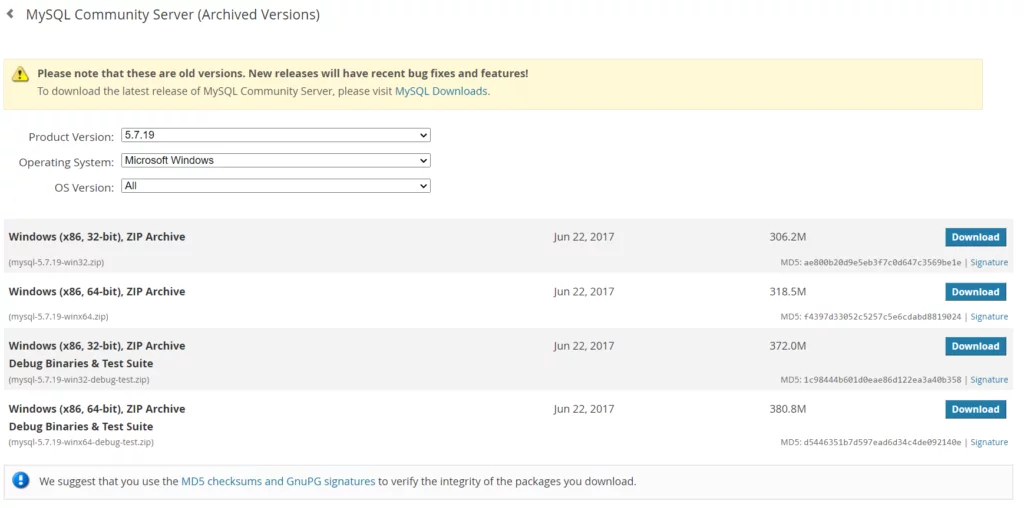Click the OS Version label
Image resolution: width=1024 pixels, height=507 pixels.
pyautogui.click(x=84, y=188)
